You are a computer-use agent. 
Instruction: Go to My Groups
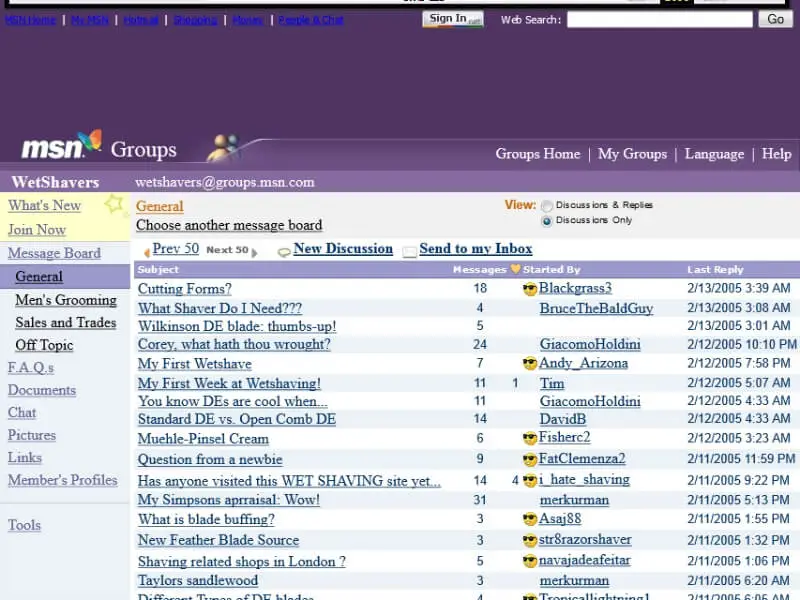(632, 154)
